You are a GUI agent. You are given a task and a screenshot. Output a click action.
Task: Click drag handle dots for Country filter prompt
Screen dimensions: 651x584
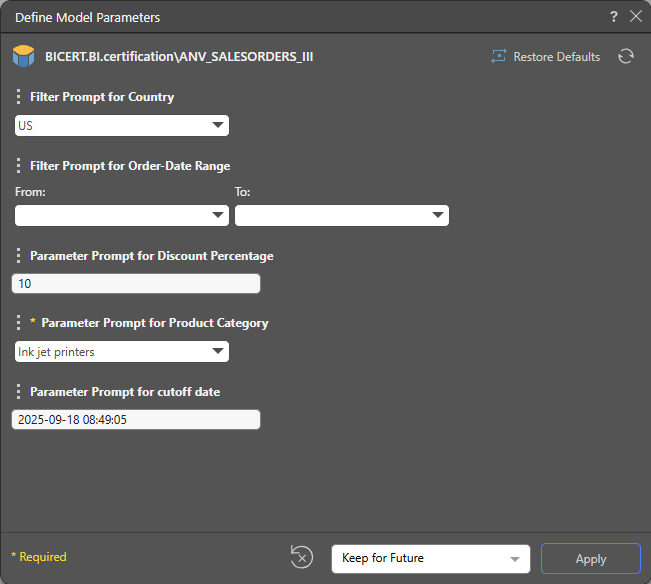pyautogui.click(x=19, y=97)
